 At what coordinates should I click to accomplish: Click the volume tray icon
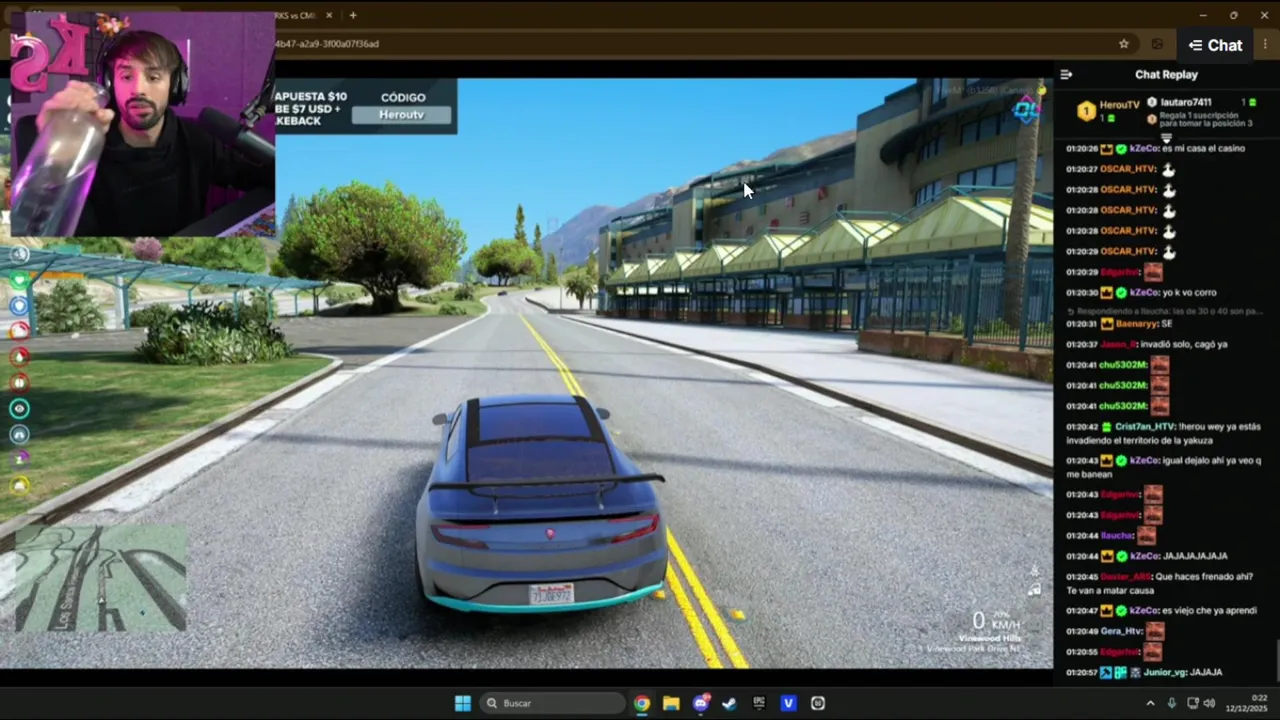click(x=1209, y=703)
